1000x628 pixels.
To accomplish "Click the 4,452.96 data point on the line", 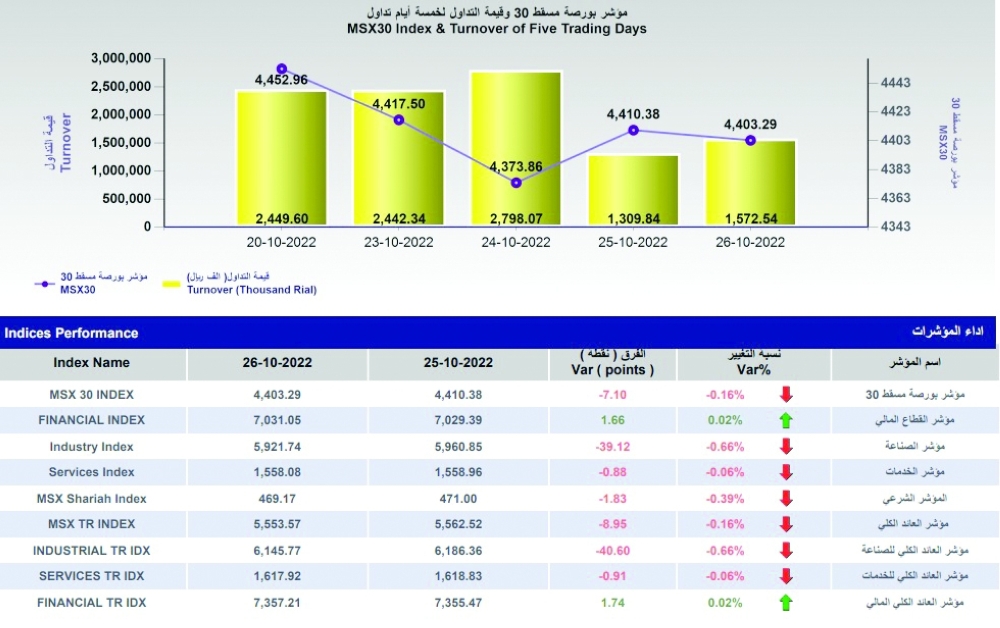I will pos(281,69).
